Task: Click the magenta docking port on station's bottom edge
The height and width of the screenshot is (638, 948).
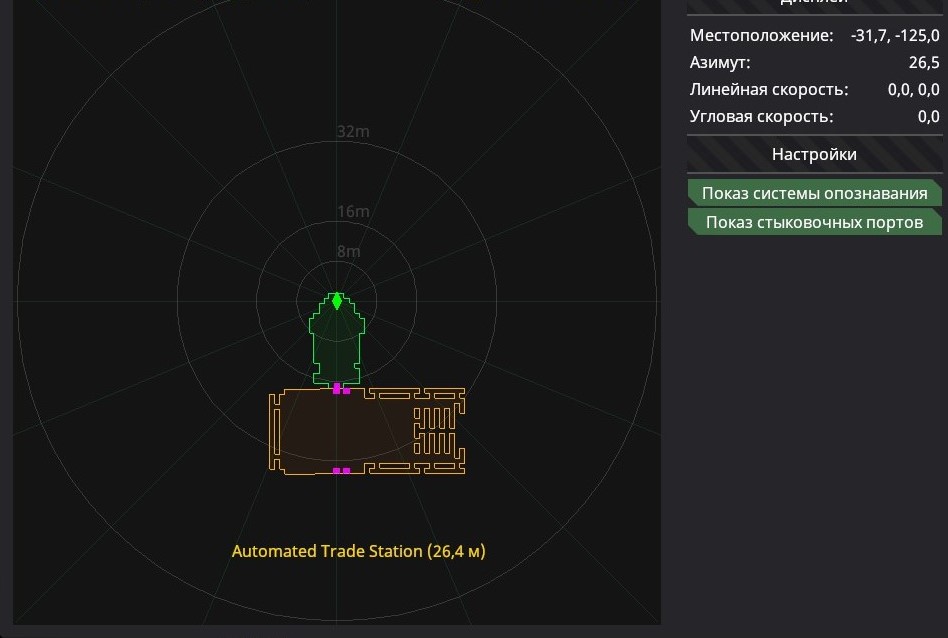Action: click(341, 470)
